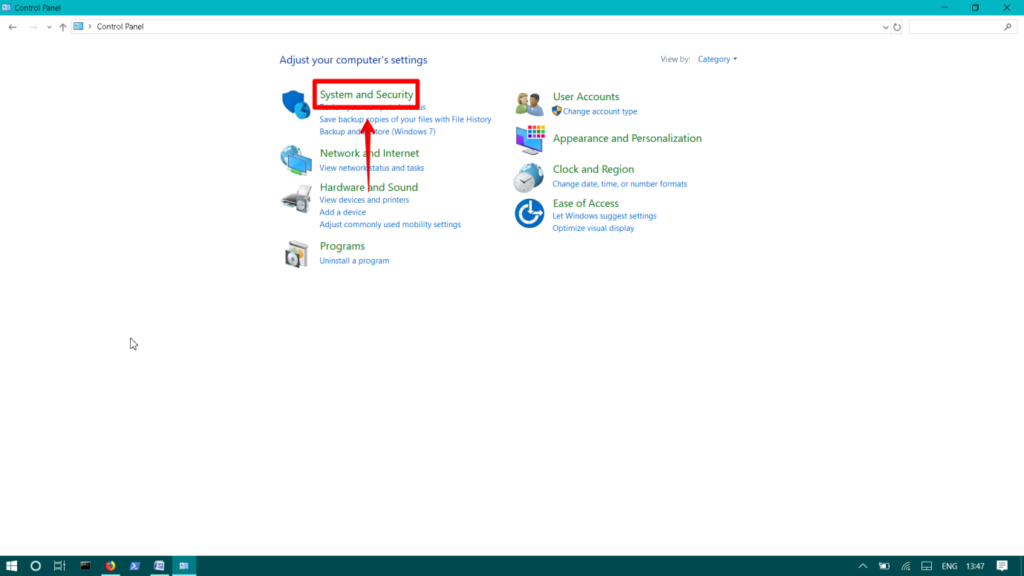The image size is (1024, 576).
Task: Minimize the Control Panel window
Action: pyautogui.click(x=944, y=8)
